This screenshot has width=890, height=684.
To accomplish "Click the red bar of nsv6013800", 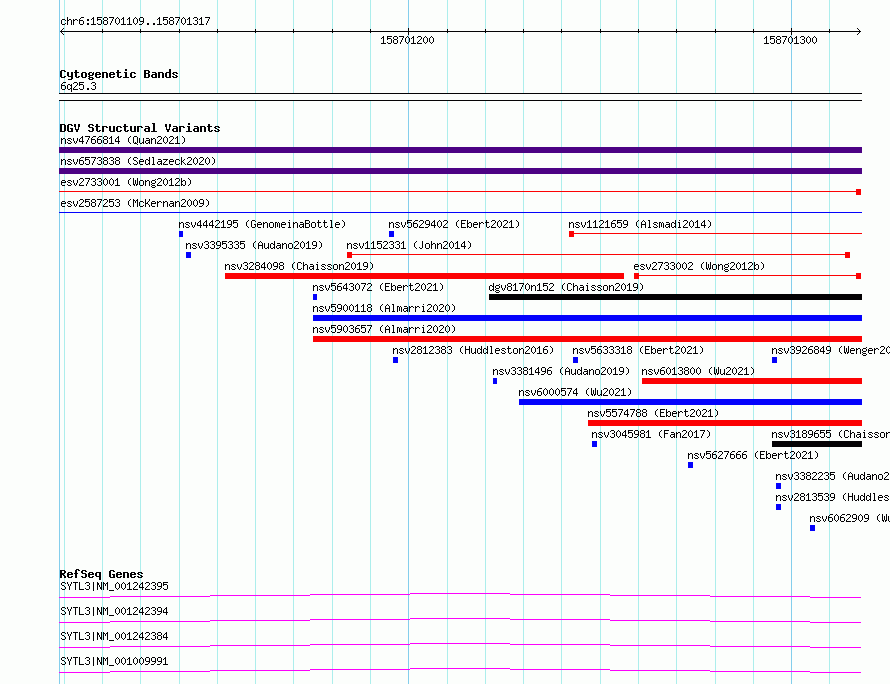I will click(x=752, y=381).
